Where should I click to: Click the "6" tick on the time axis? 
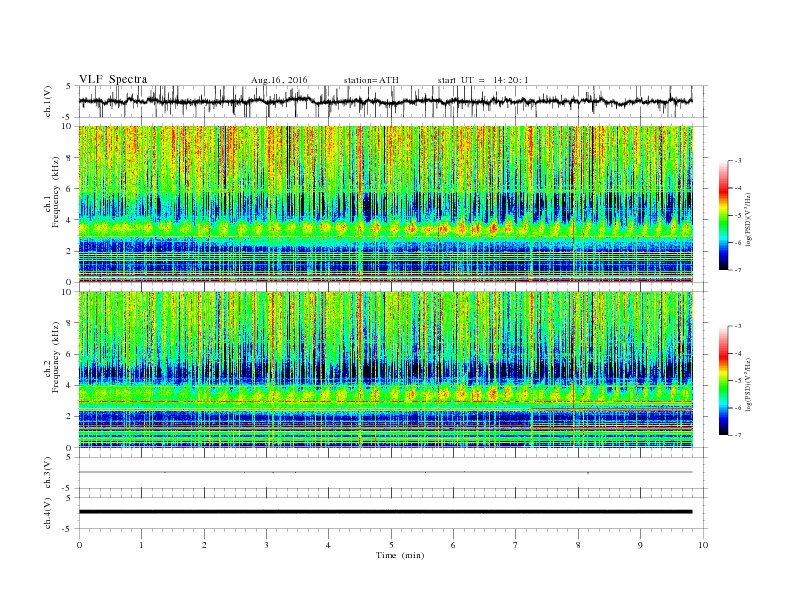click(x=453, y=545)
